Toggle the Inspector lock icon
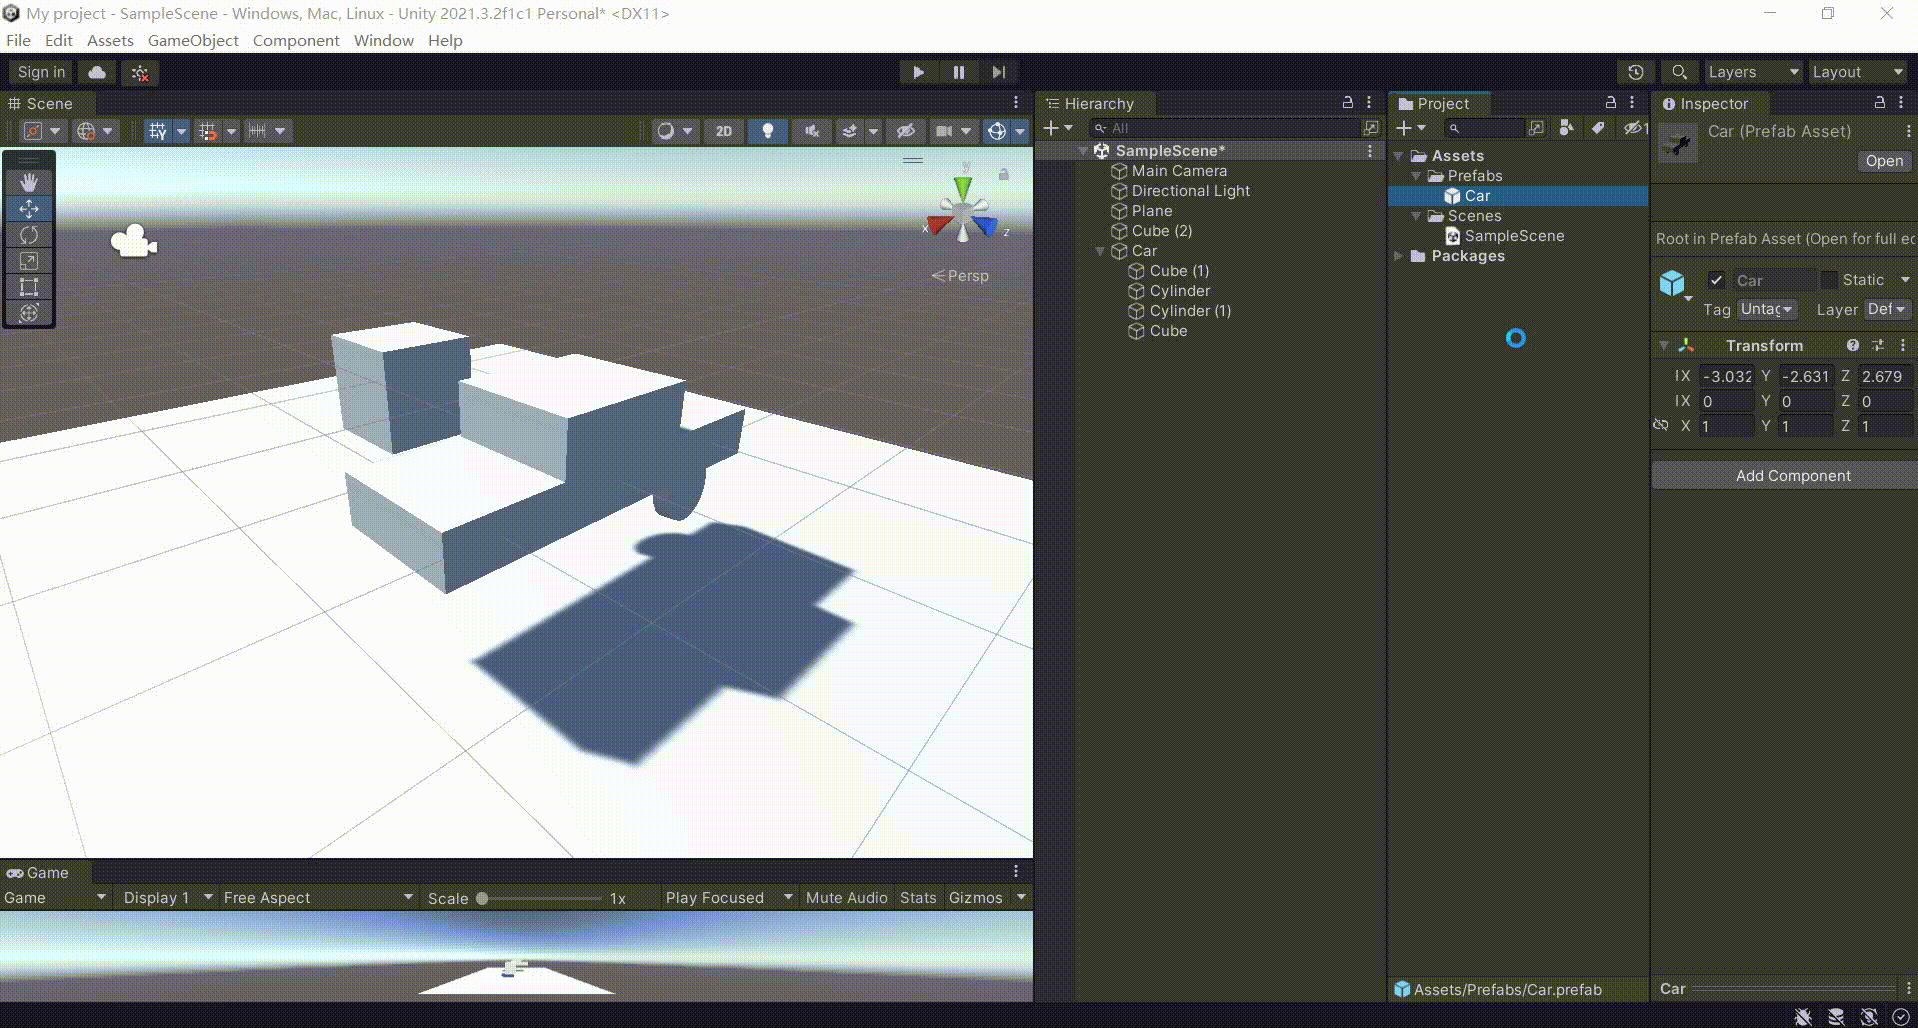Image resolution: width=1918 pixels, height=1028 pixels. click(x=1880, y=103)
